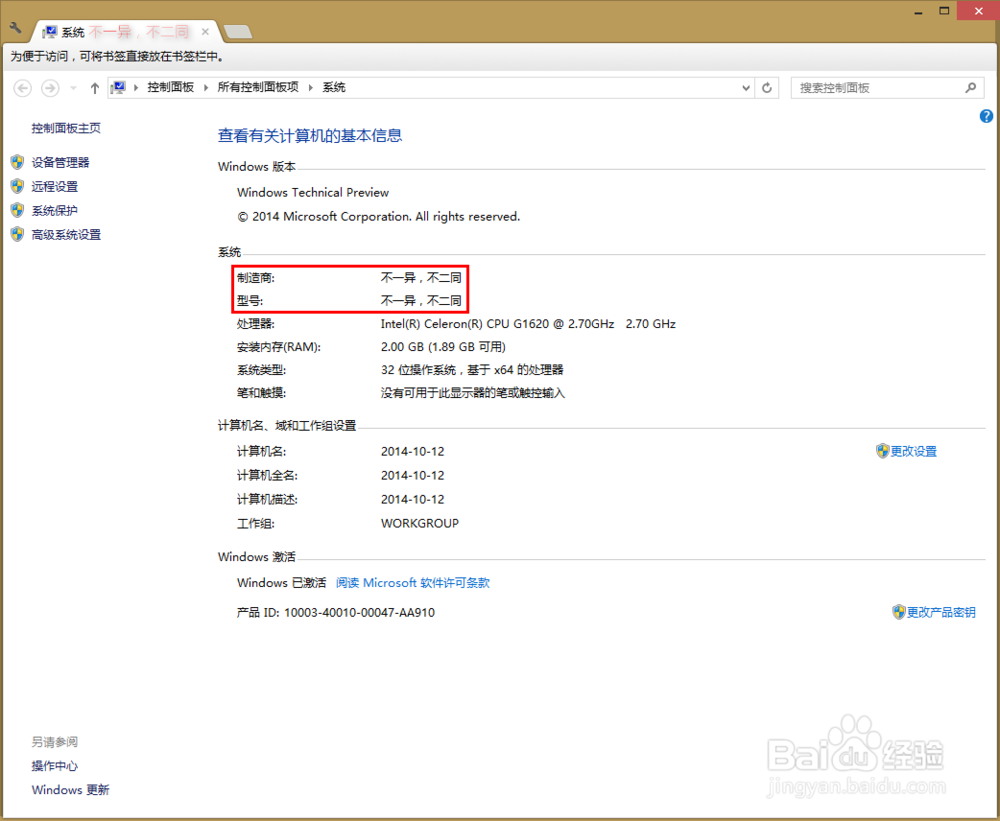Click the up arrow in the address bar
The width and height of the screenshot is (1000, 821).
pos(94,87)
